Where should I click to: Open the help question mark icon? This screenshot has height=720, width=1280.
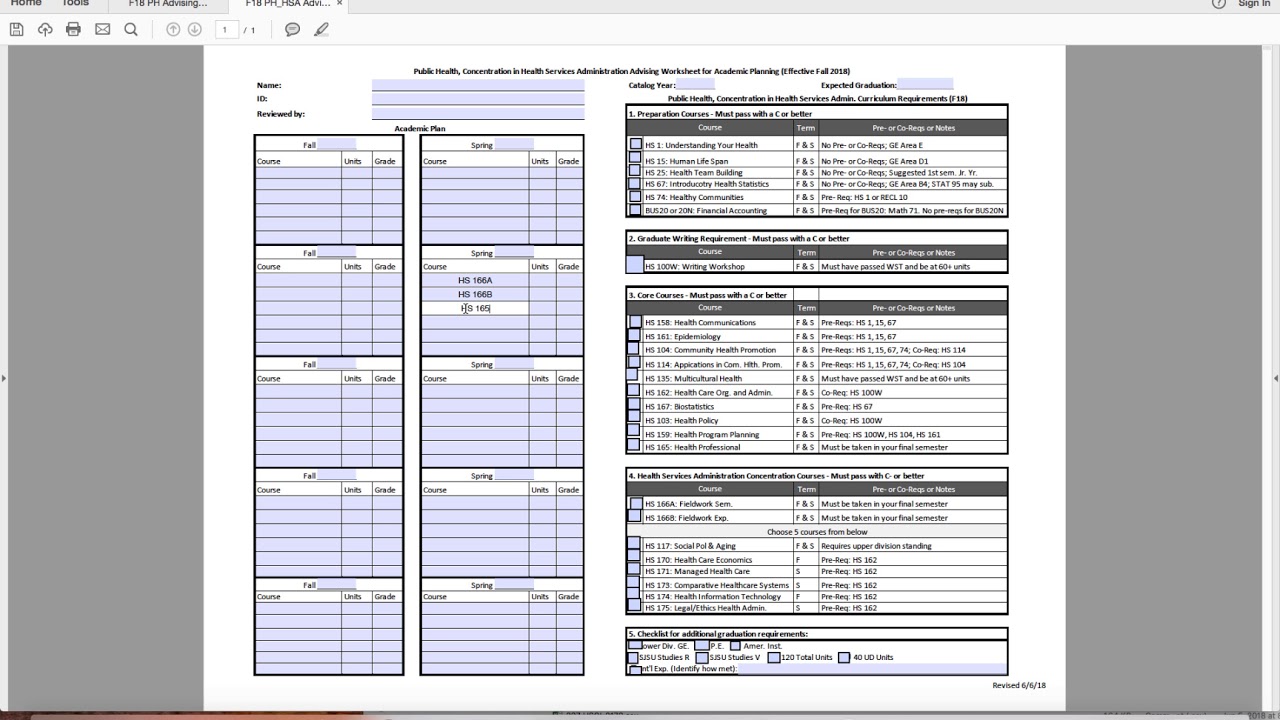point(1218,4)
